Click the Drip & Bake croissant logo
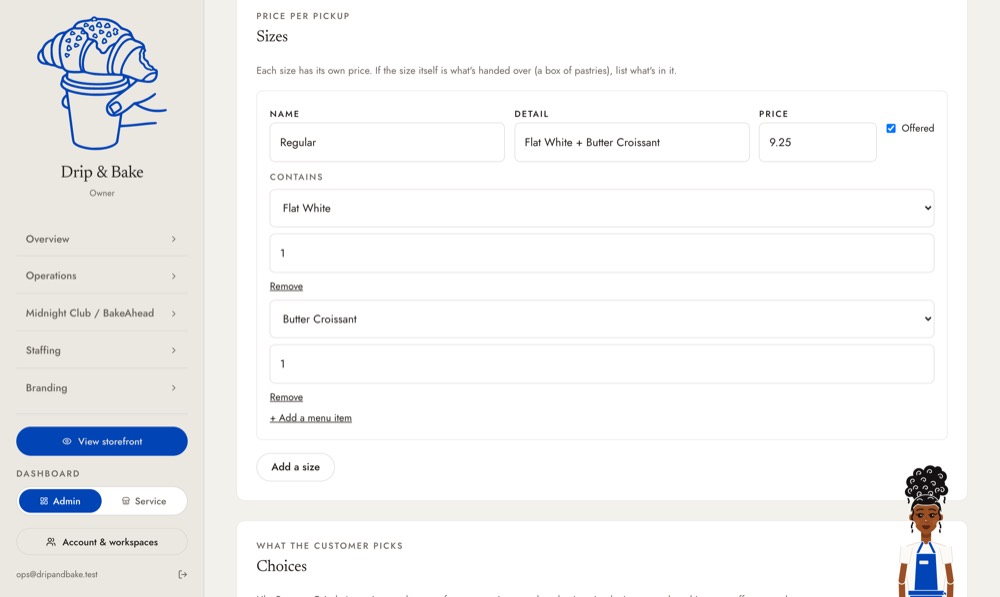This screenshot has width=1000, height=597. (102, 84)
